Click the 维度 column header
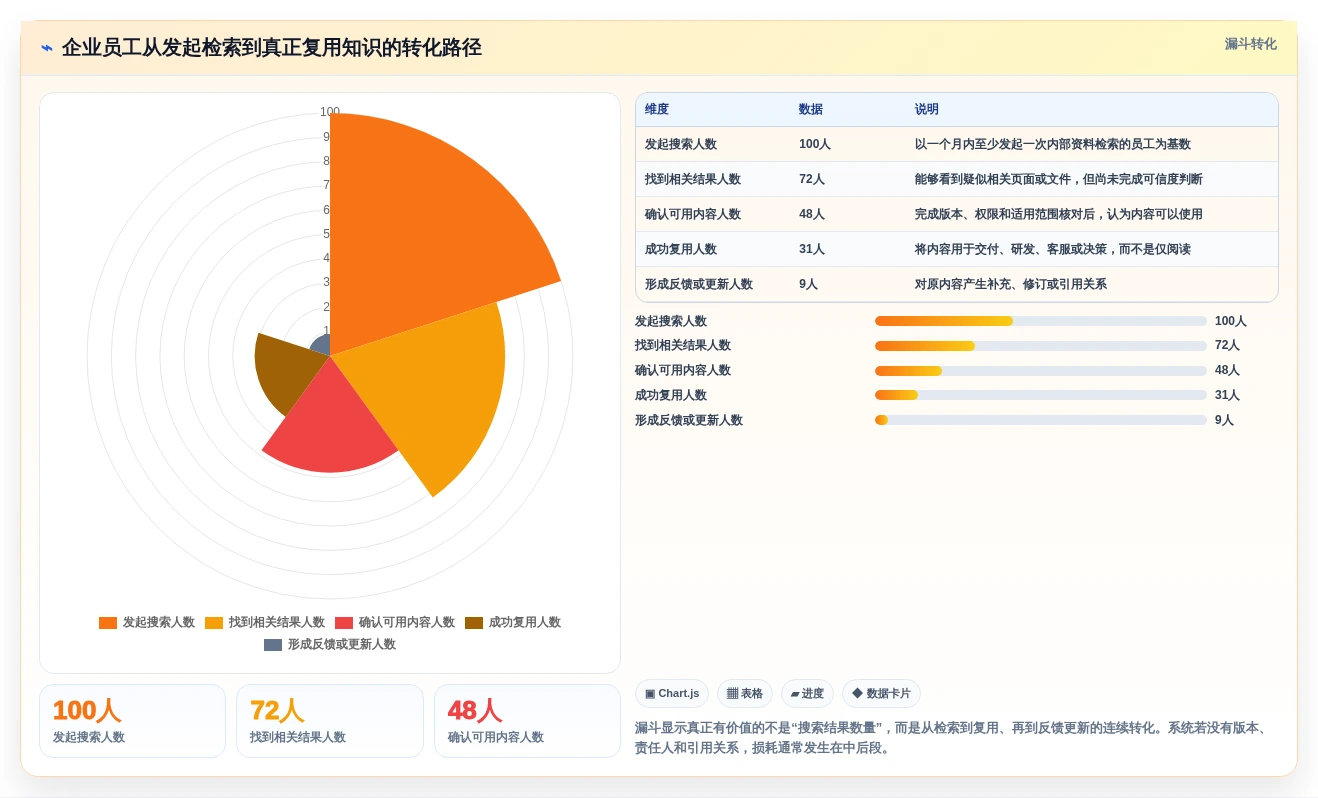The height and width of the screenshot is (798, 1318). [x=657, y=110]
